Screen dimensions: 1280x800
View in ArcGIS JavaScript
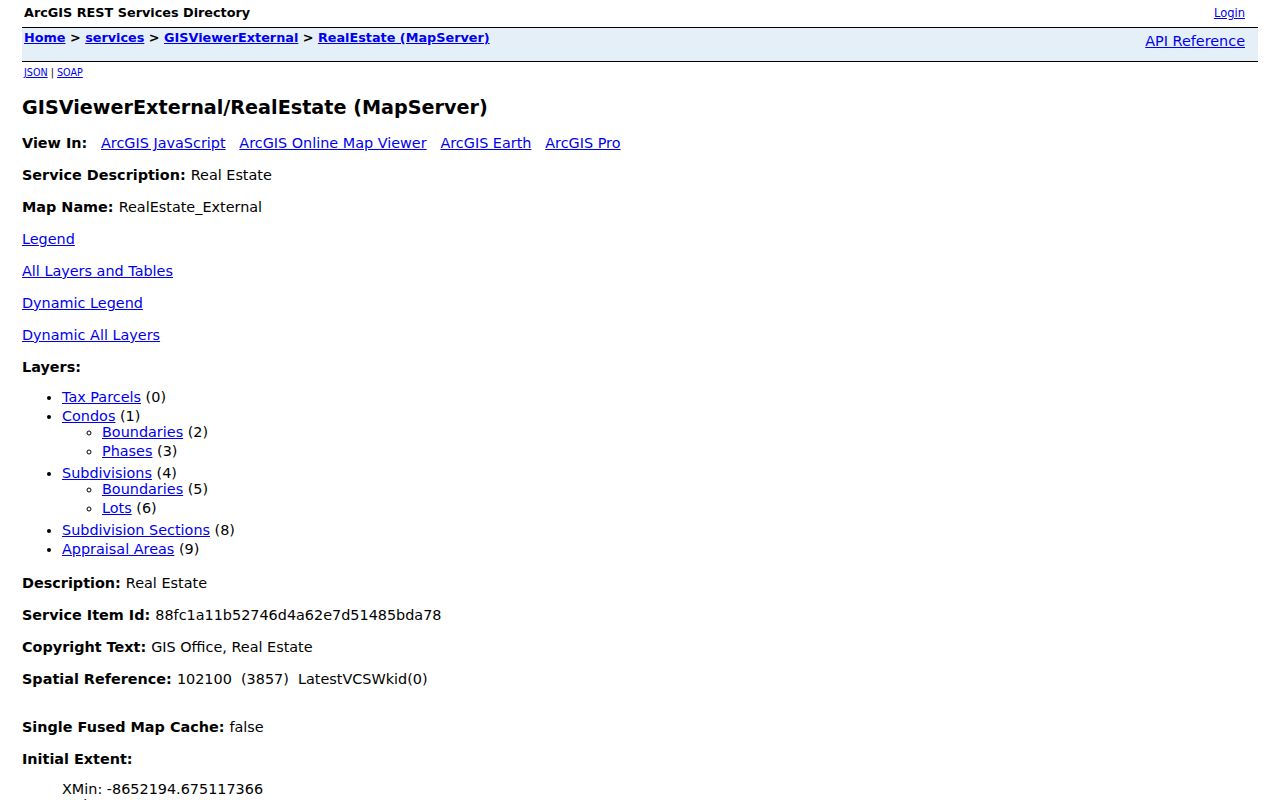click(x=163, y=143)
